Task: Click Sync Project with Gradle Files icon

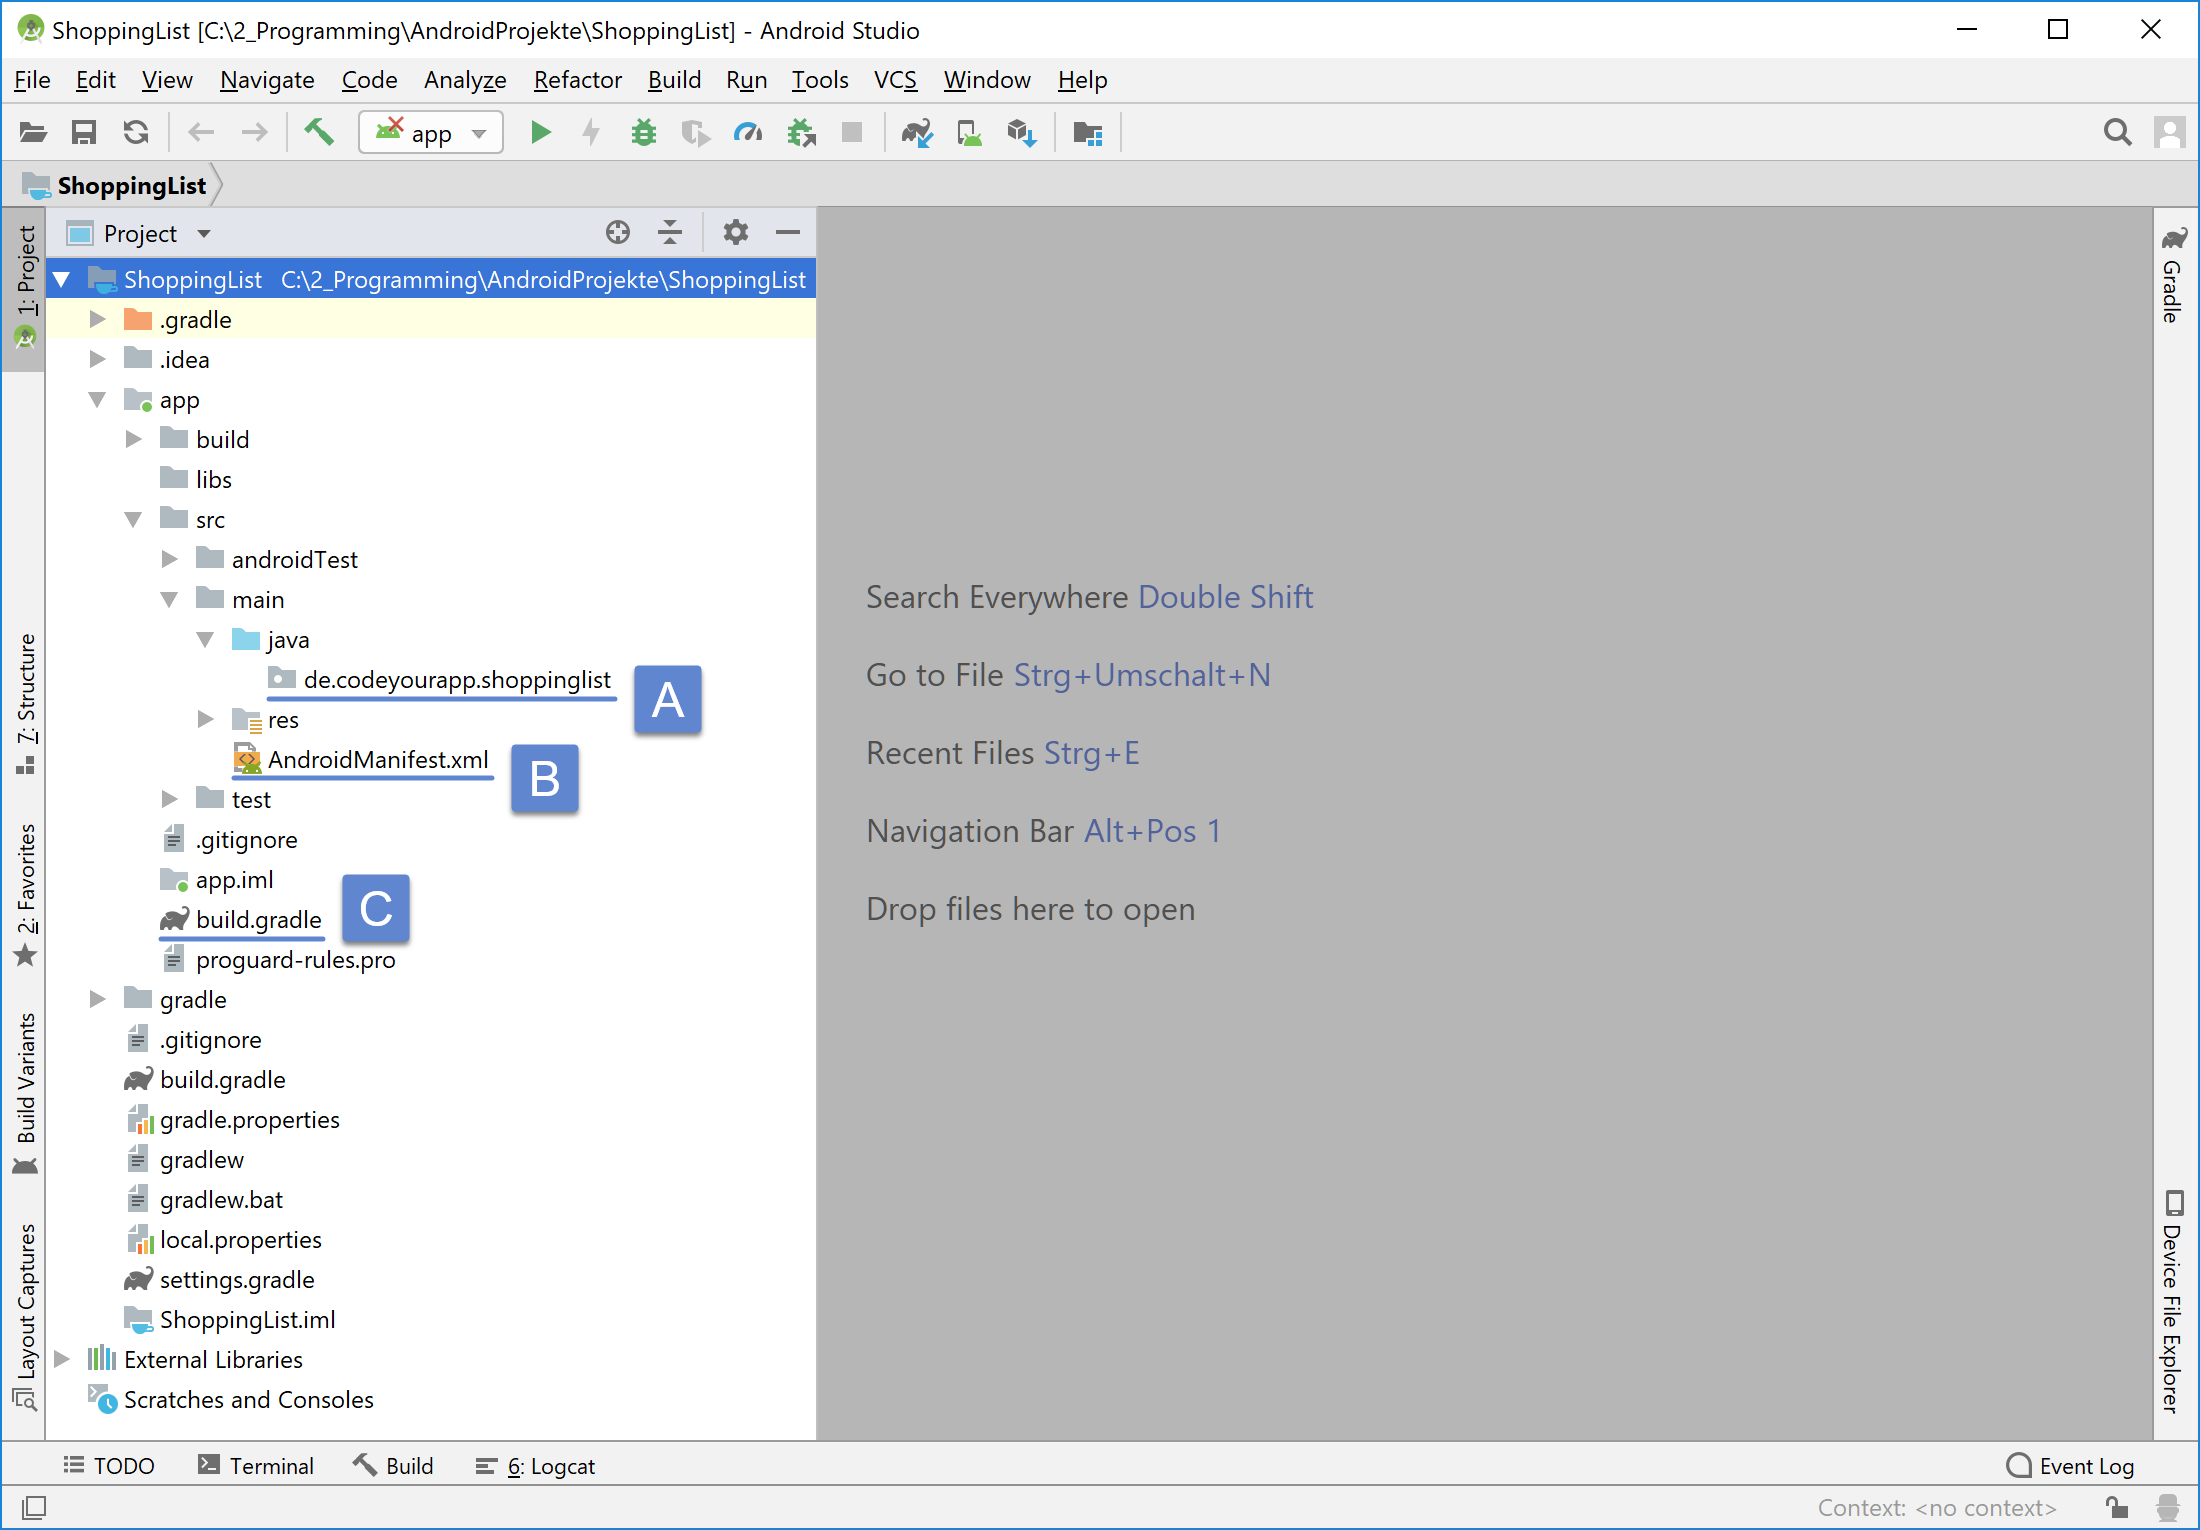Action: point(917,132)
